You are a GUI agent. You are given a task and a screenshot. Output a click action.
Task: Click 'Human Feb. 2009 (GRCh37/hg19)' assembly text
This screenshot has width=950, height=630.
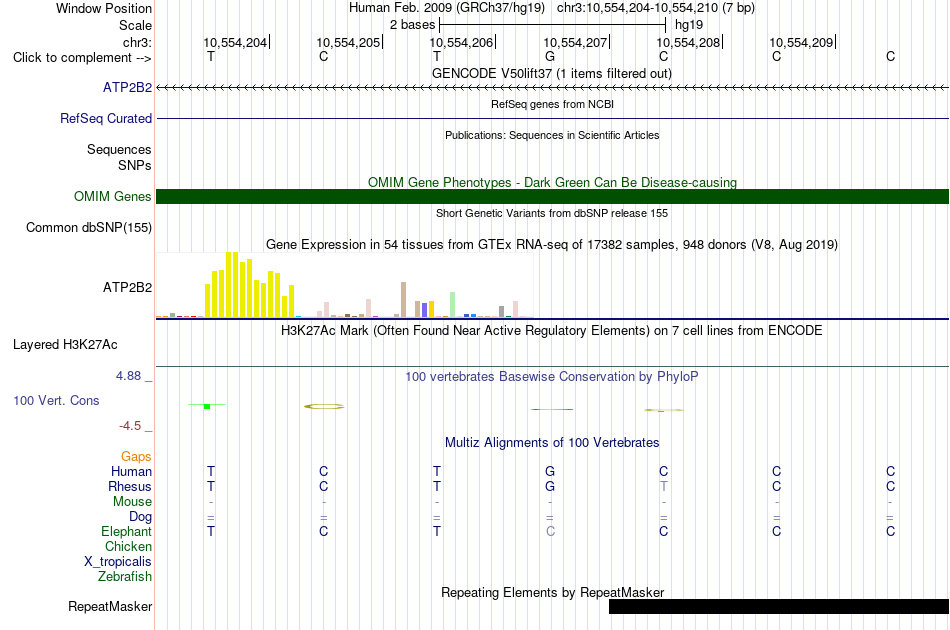click(x=447, y=8)
